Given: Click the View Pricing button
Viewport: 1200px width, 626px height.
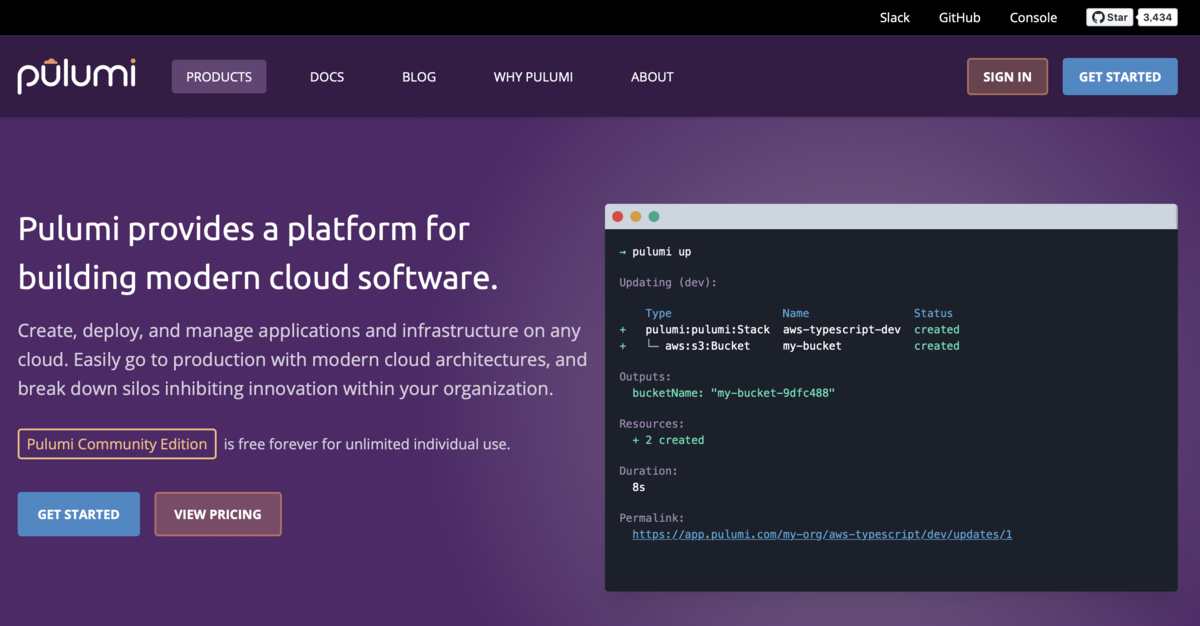Looking at the screenshot, I should pos(218,514).
